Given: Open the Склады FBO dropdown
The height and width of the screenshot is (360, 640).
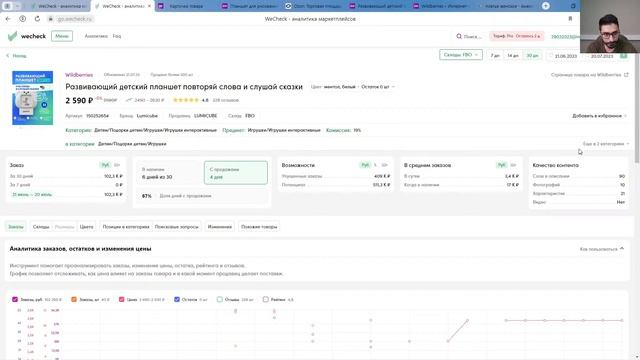Looking at the screenshot, I should click(461, 55).
